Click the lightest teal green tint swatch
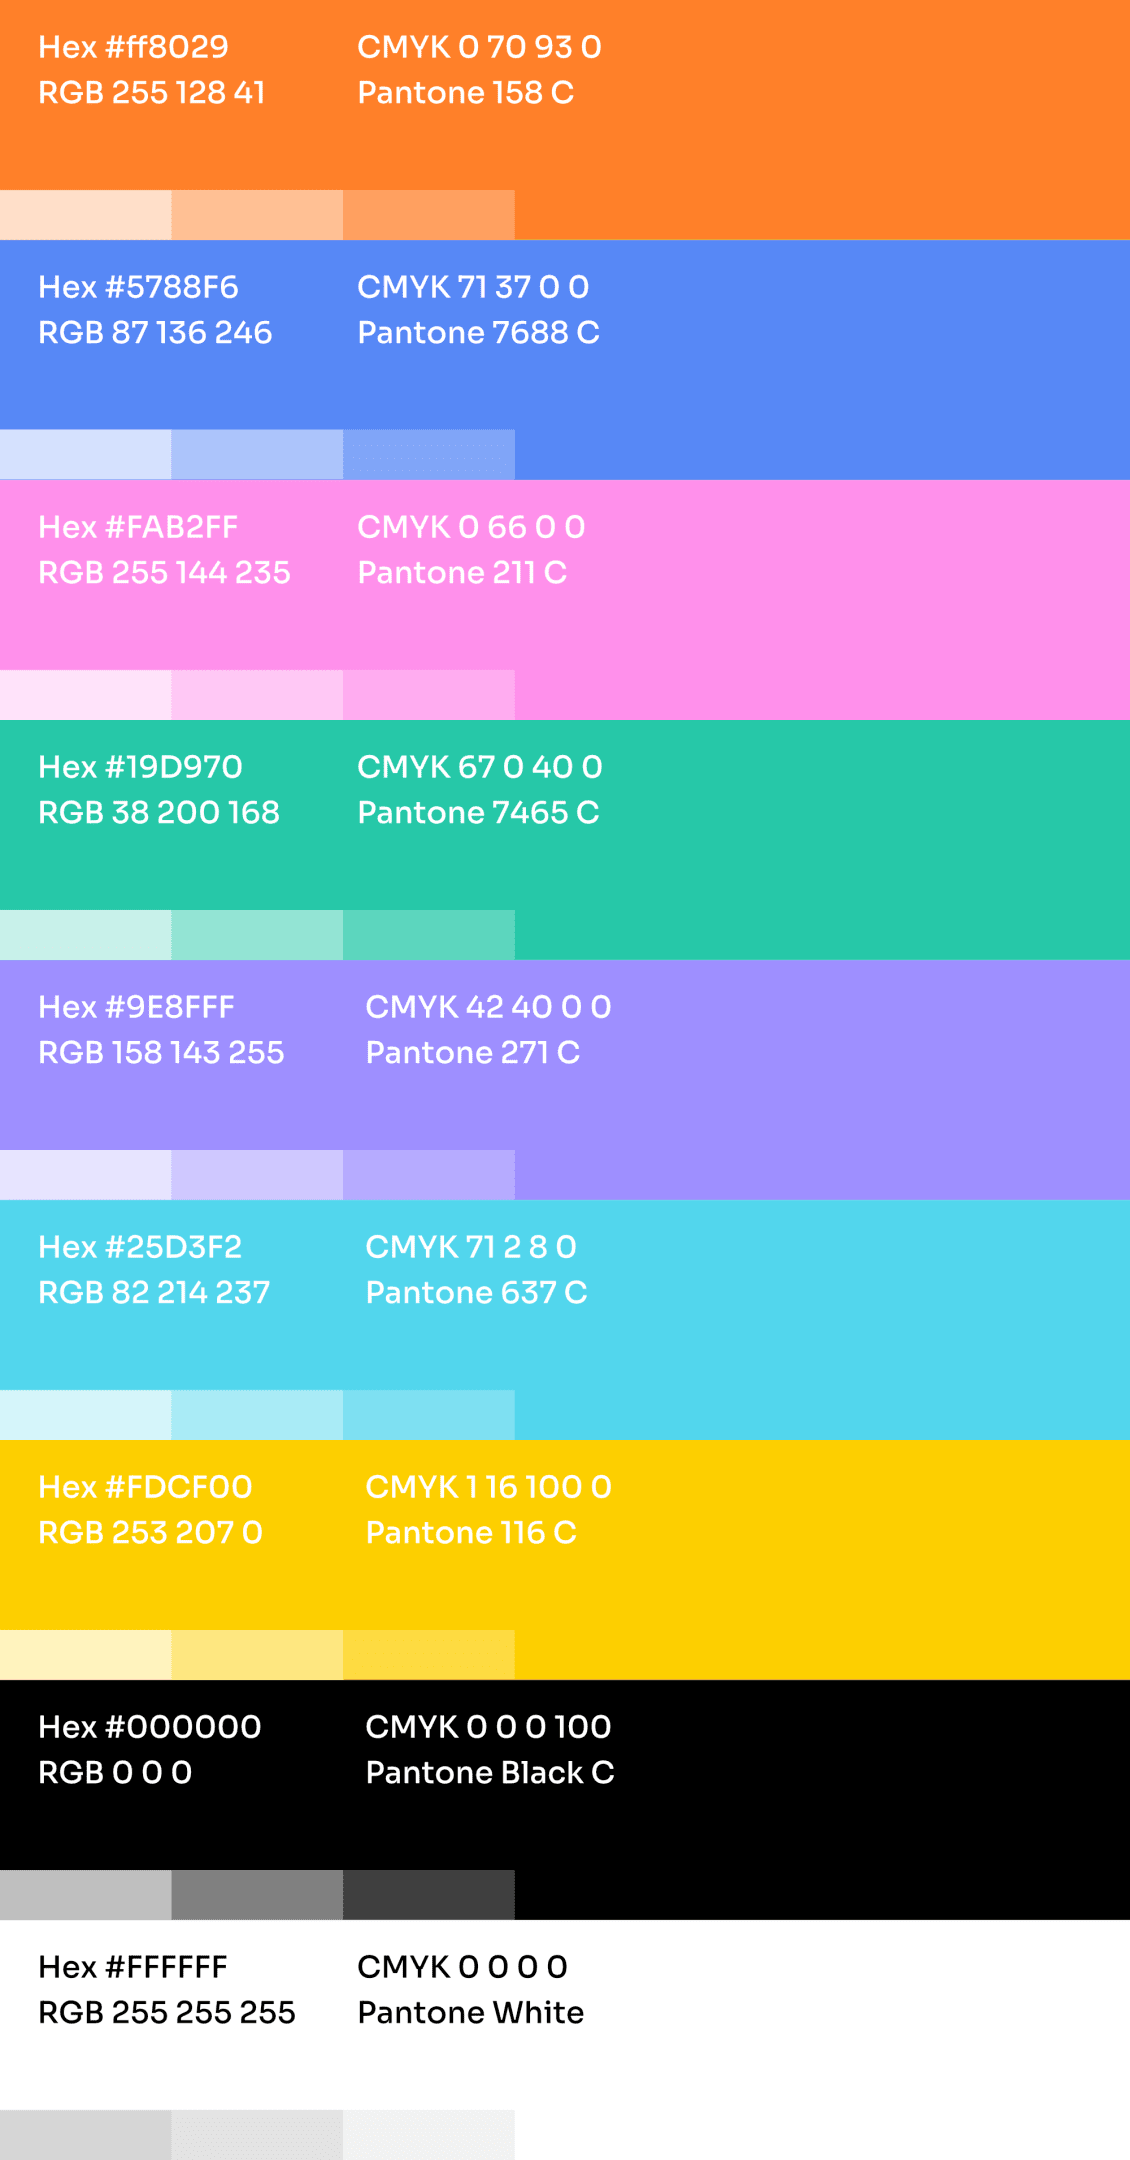 [x=85, y=935]
